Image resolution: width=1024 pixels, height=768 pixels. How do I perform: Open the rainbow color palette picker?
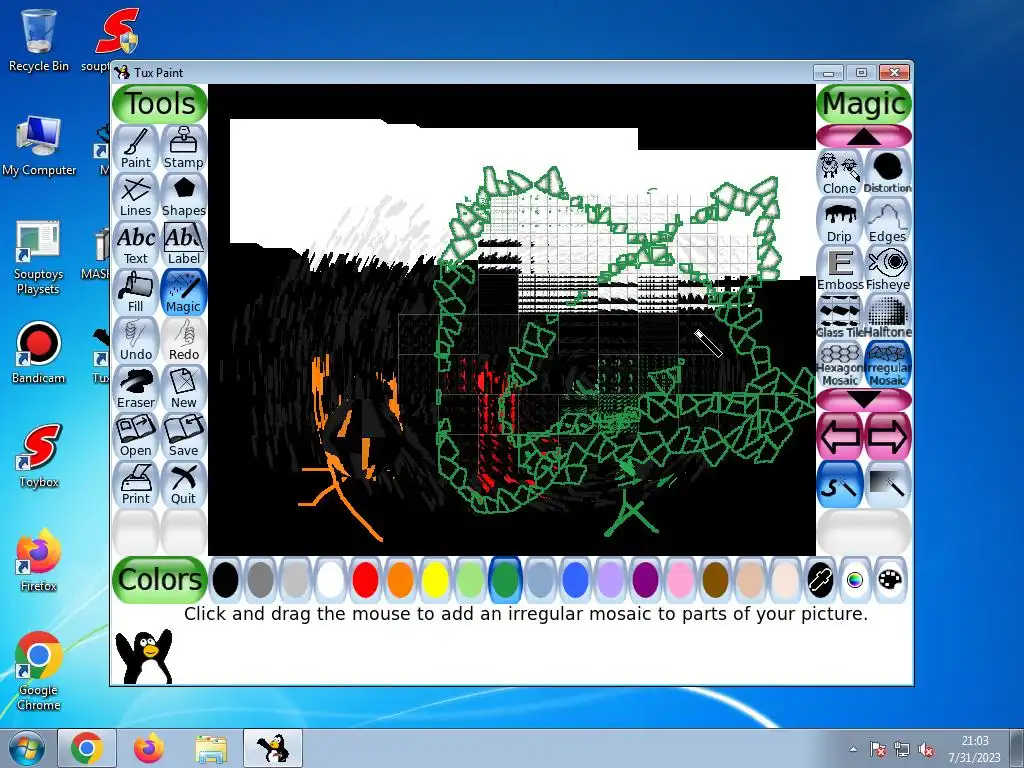855,580
